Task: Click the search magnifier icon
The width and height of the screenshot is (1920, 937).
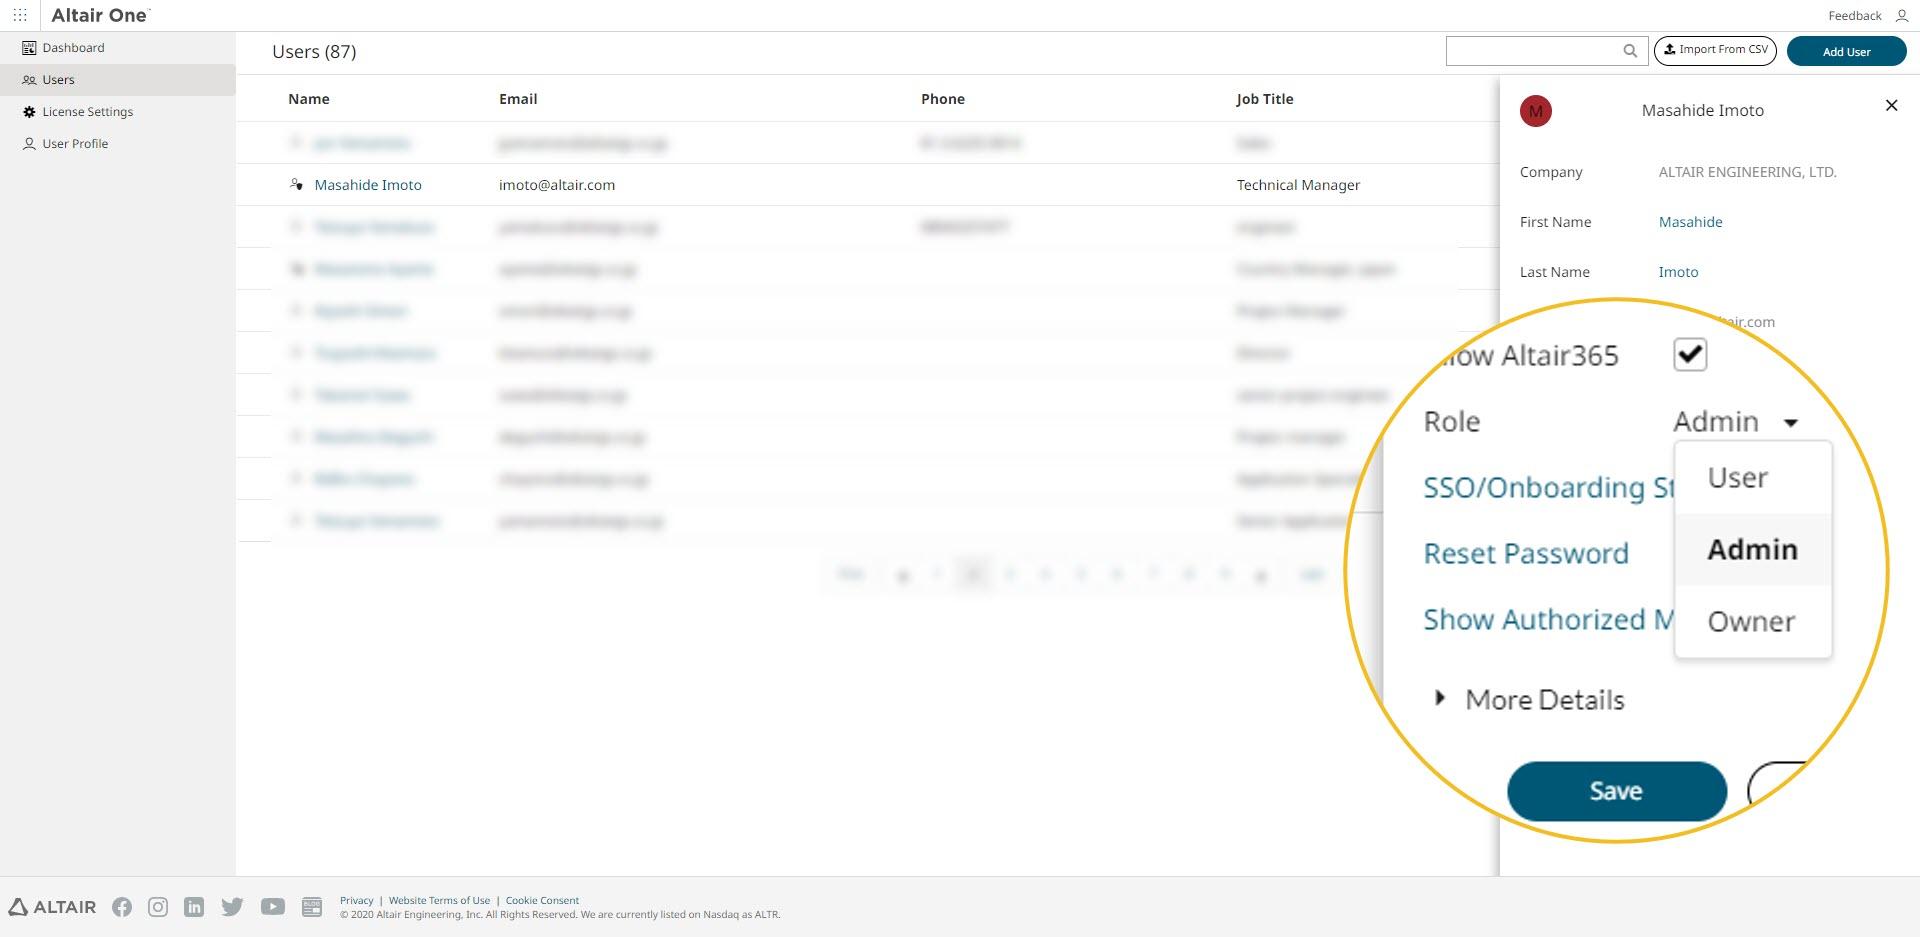Action: pyautogui.click(x=1630, y=50)
